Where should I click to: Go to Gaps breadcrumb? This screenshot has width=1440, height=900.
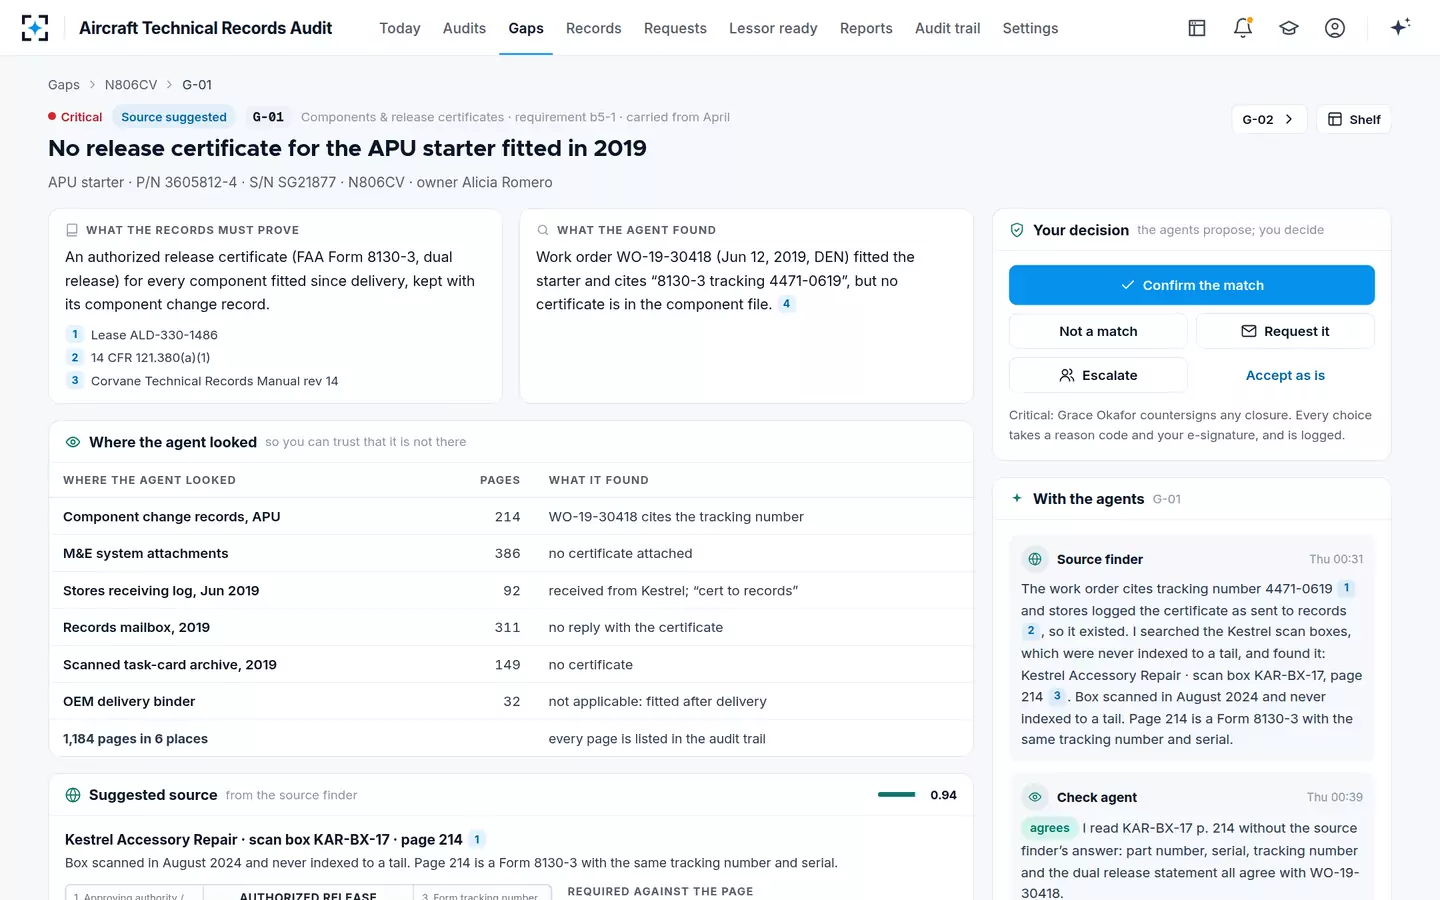64,85
